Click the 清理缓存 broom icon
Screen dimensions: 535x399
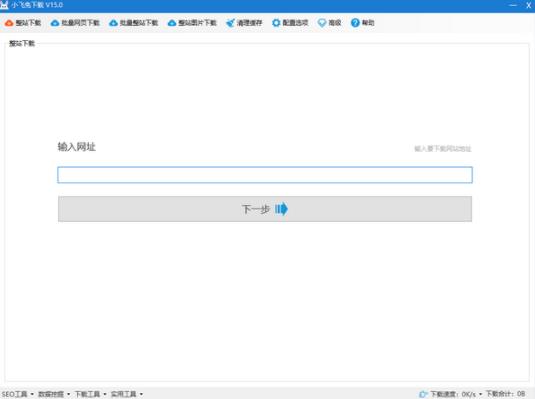click(x=230, y=23)
